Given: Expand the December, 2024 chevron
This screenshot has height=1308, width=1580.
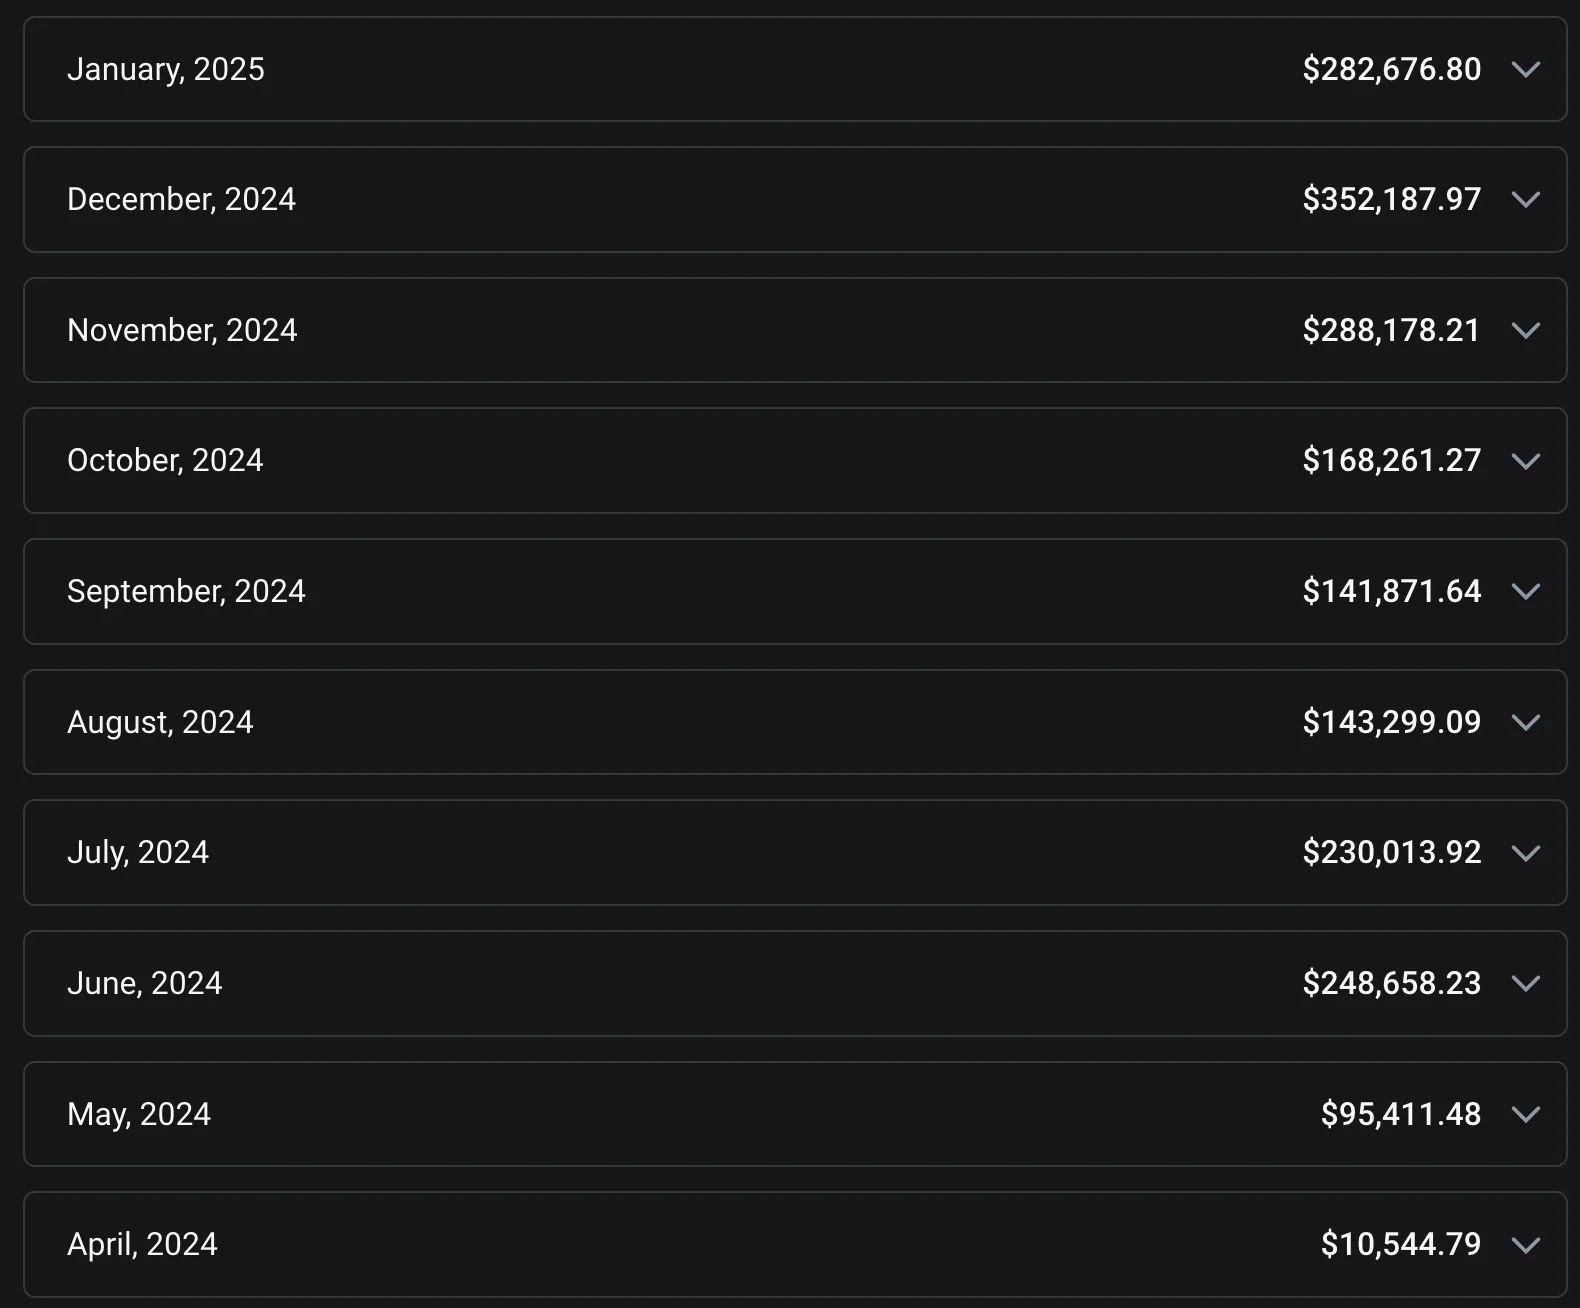Looking at the screenshot, I should (x=1525, y=200).
